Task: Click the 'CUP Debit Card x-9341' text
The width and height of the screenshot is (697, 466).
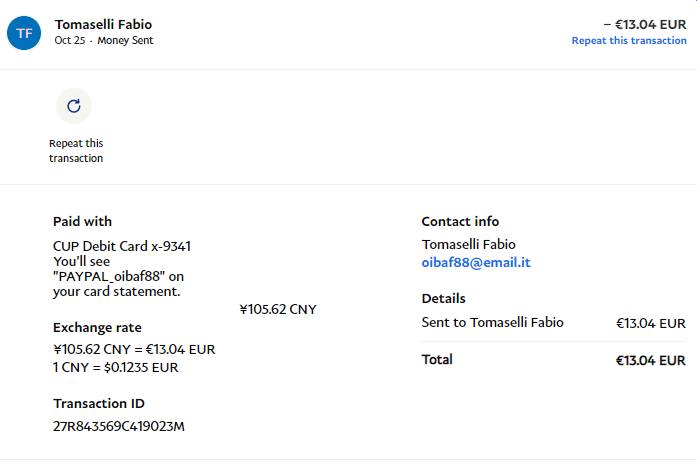Action: point(122,245)
